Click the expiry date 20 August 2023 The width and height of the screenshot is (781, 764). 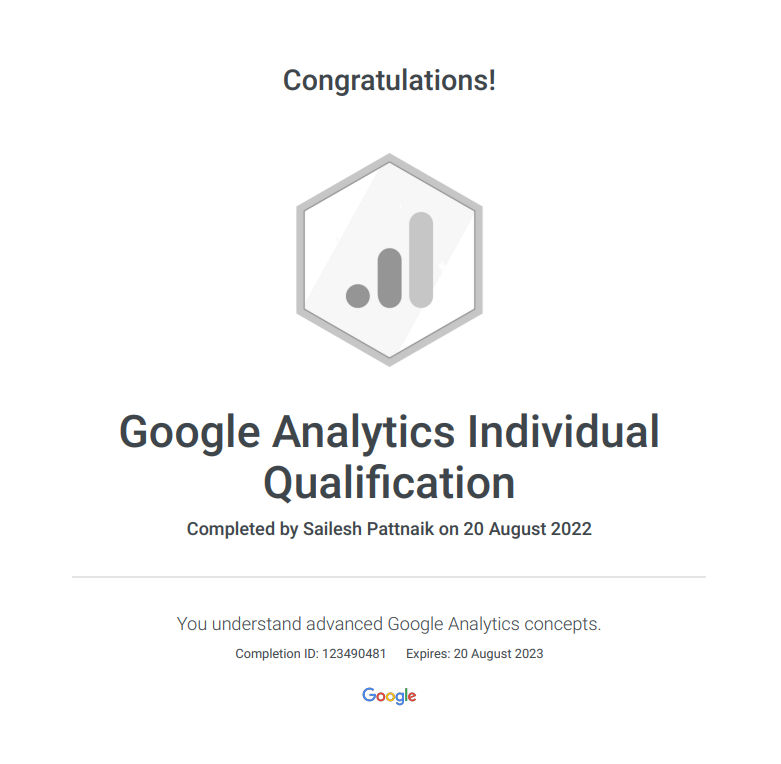498,654
